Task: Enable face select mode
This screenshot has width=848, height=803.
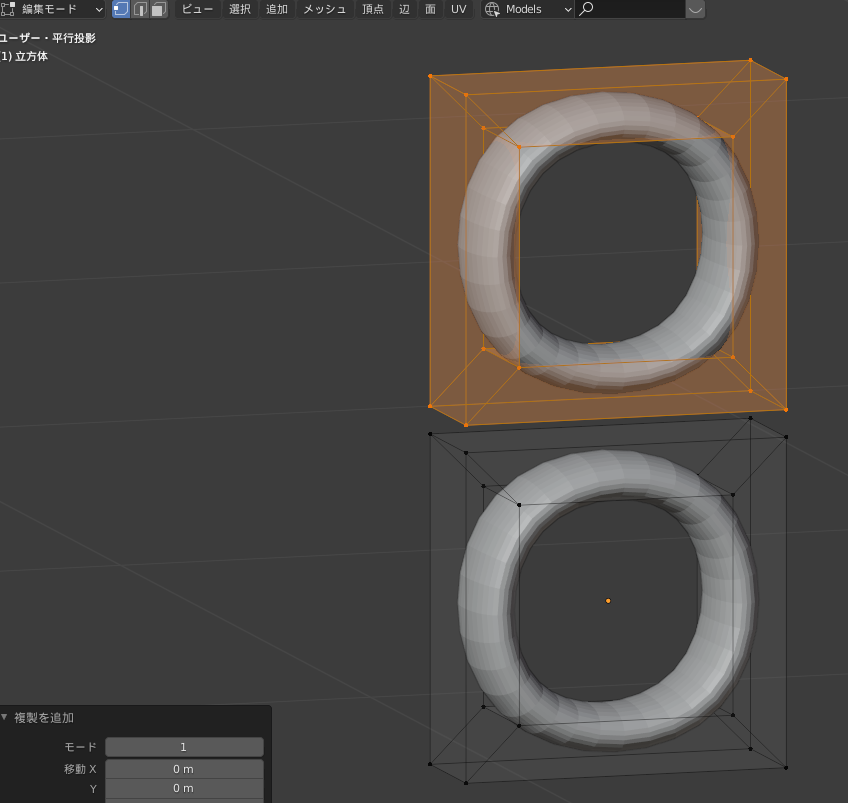Action: click(x=158, y=9)
